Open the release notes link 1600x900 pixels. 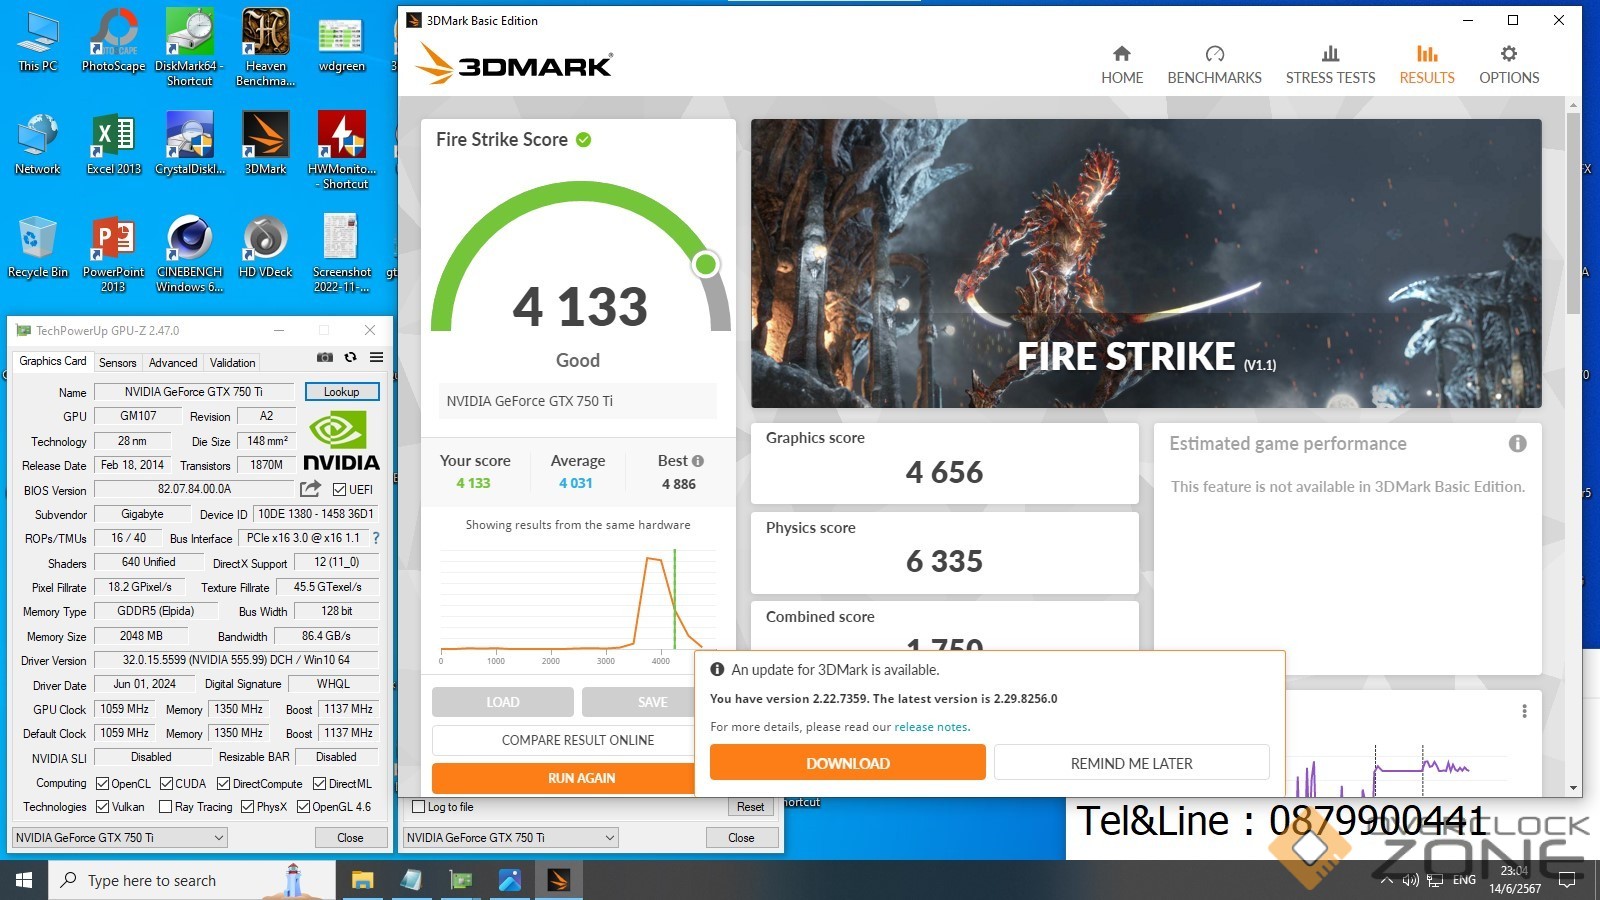932,727
